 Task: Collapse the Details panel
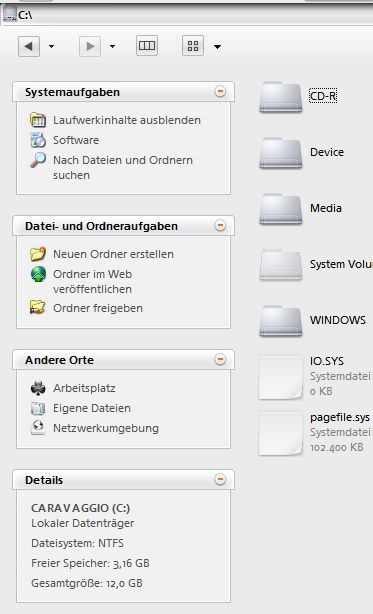point(220,479)
